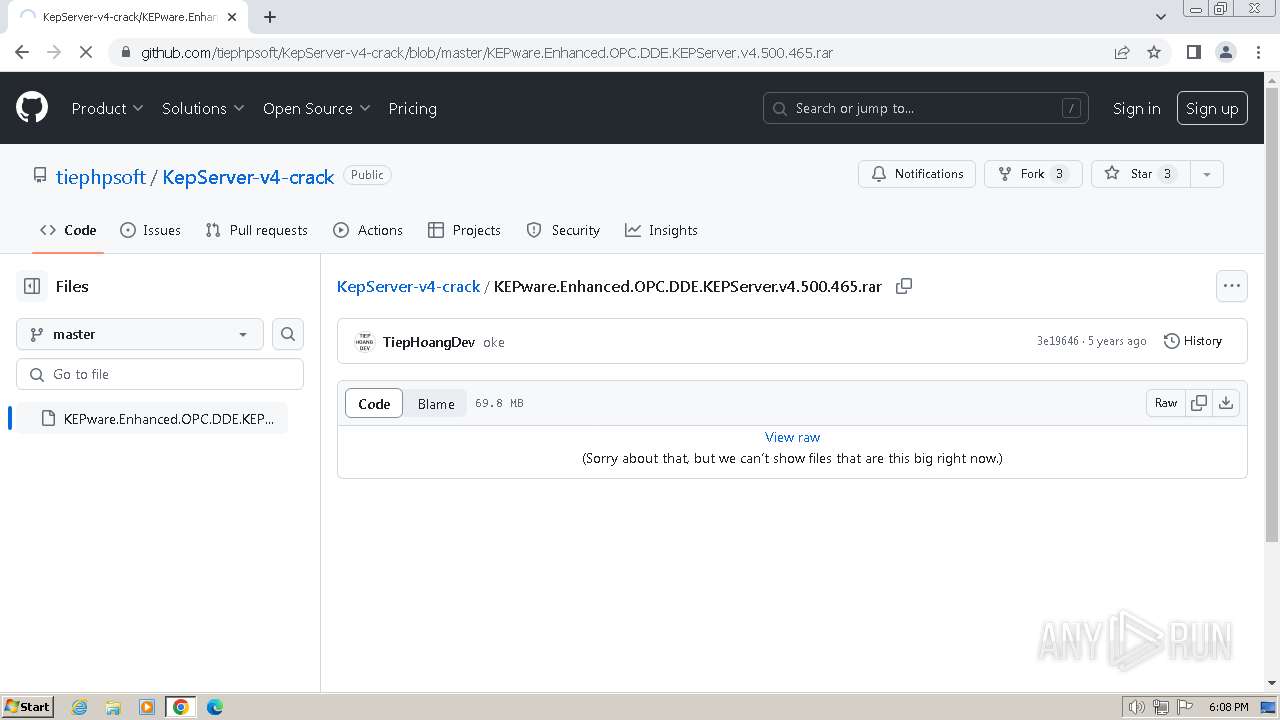Open the Chrome profile icon

tap(1226, 52)
